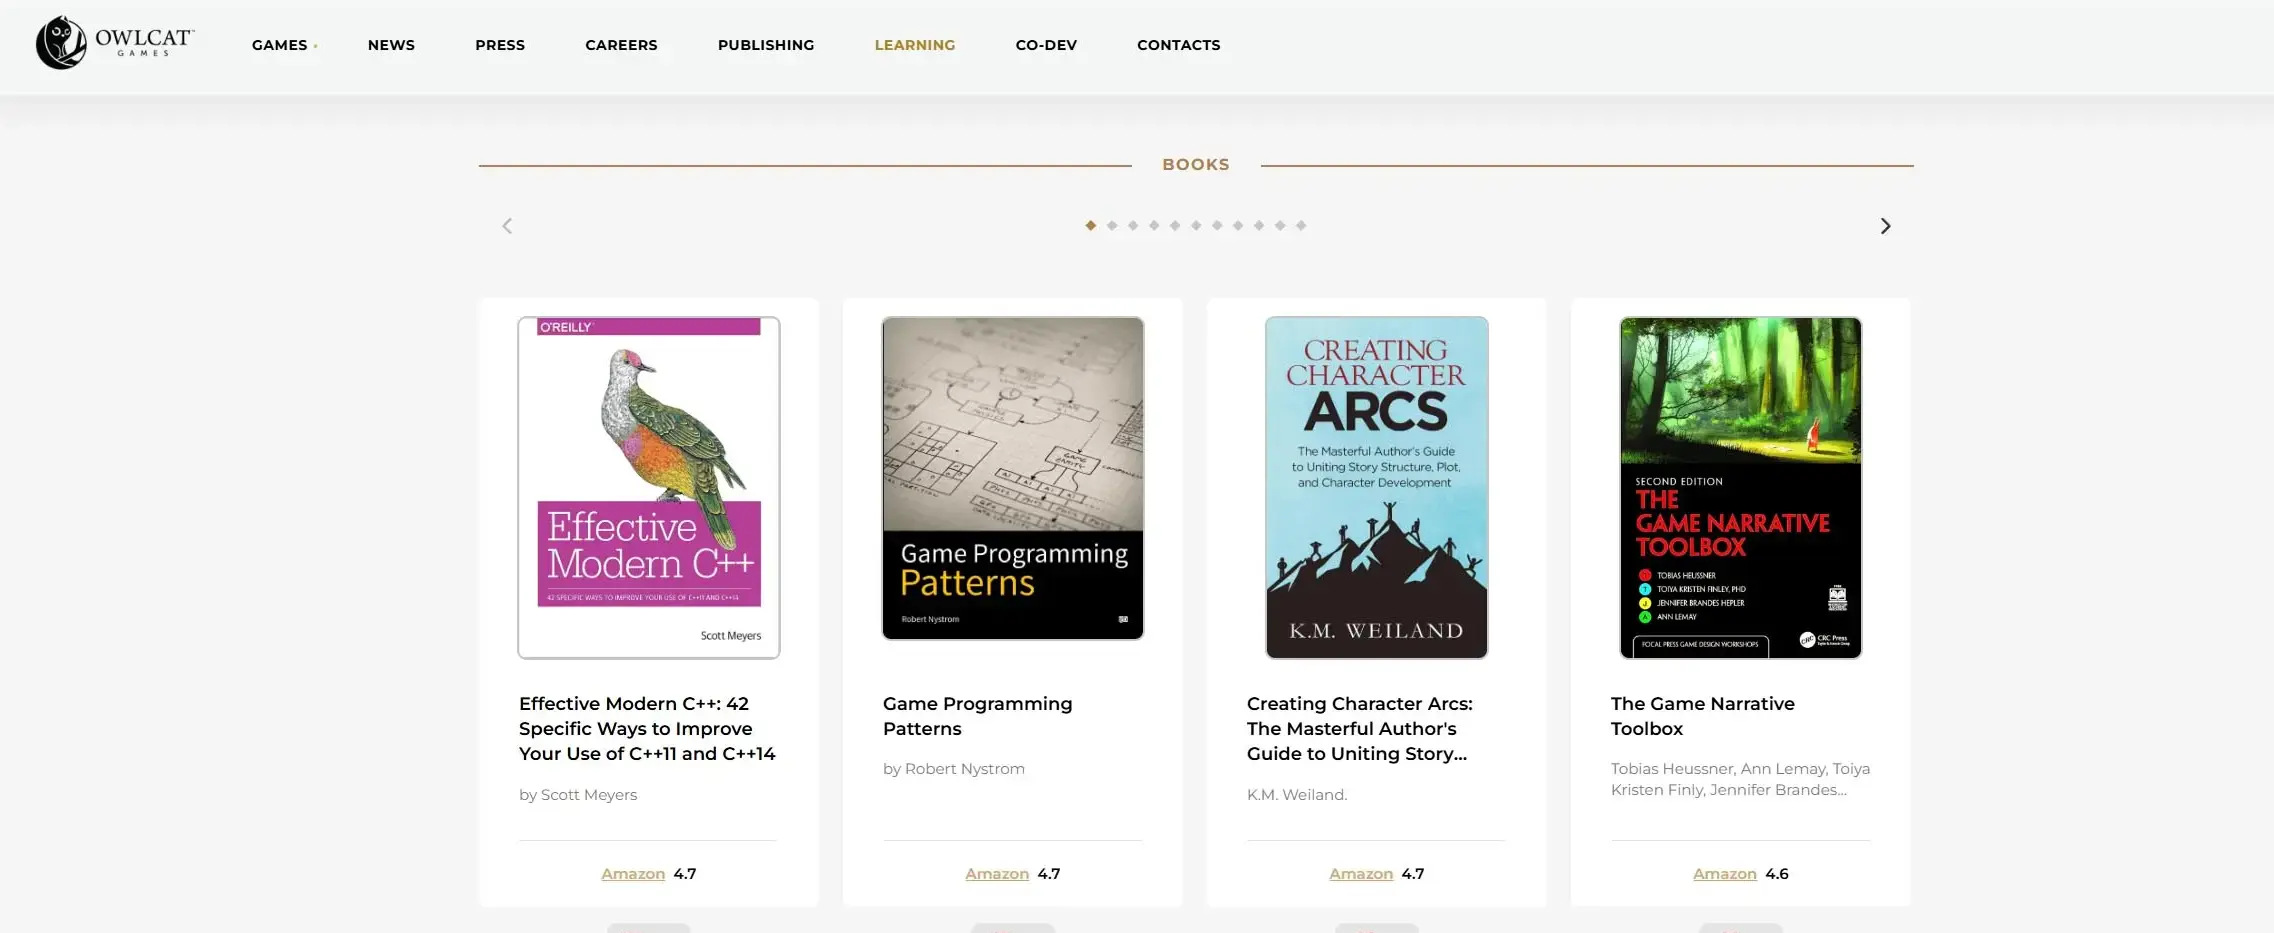Image resolution: width=2274 pixels, height=933 pixels.
Task: Go to the Contacts page
Action: [1178, 45]
